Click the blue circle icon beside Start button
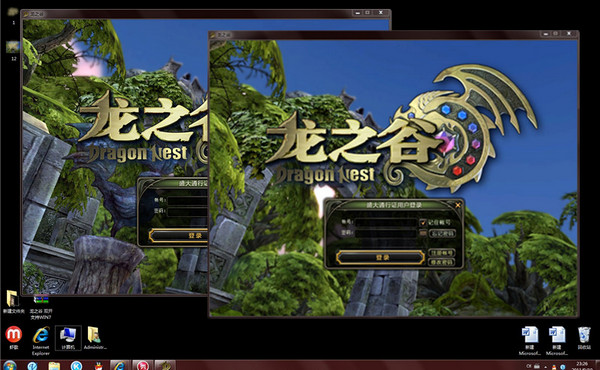The height and width of the screenshot is (370, 600). coord(32,366)
